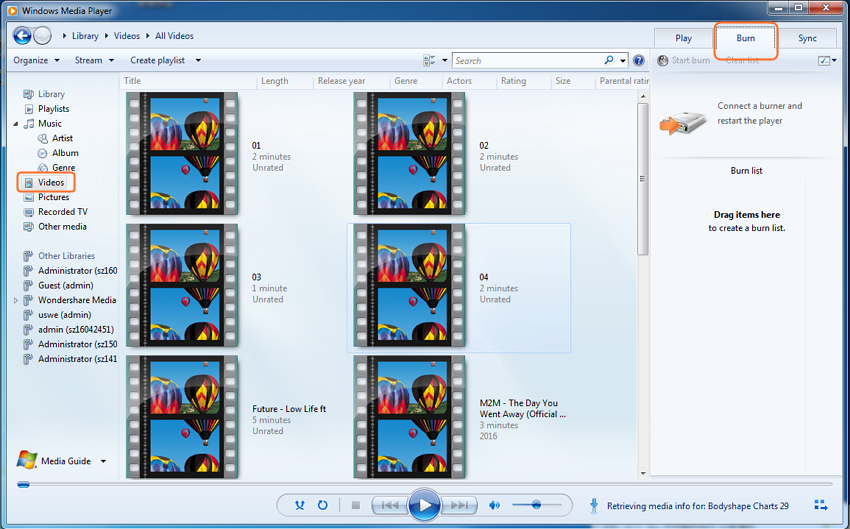Go to the previous track
The height and width of the screenshot is (529, 850).
tap(389, 506)
